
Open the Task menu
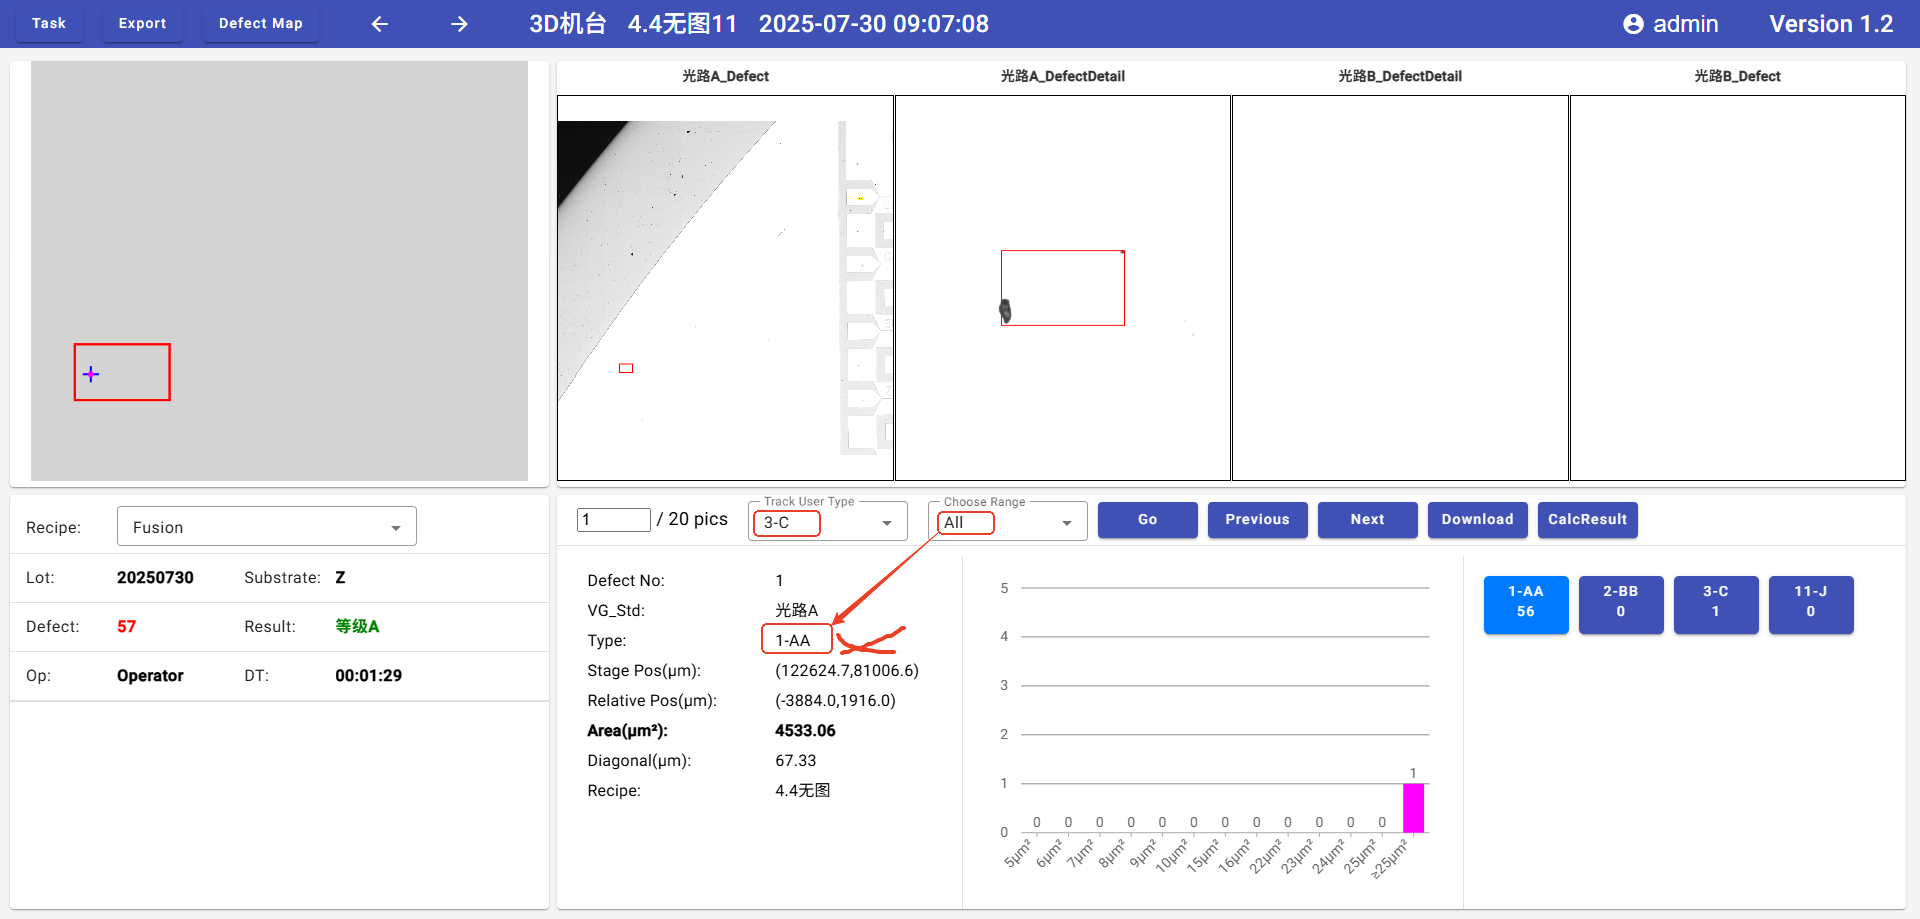pyautogui.click(x=49, y=24)
